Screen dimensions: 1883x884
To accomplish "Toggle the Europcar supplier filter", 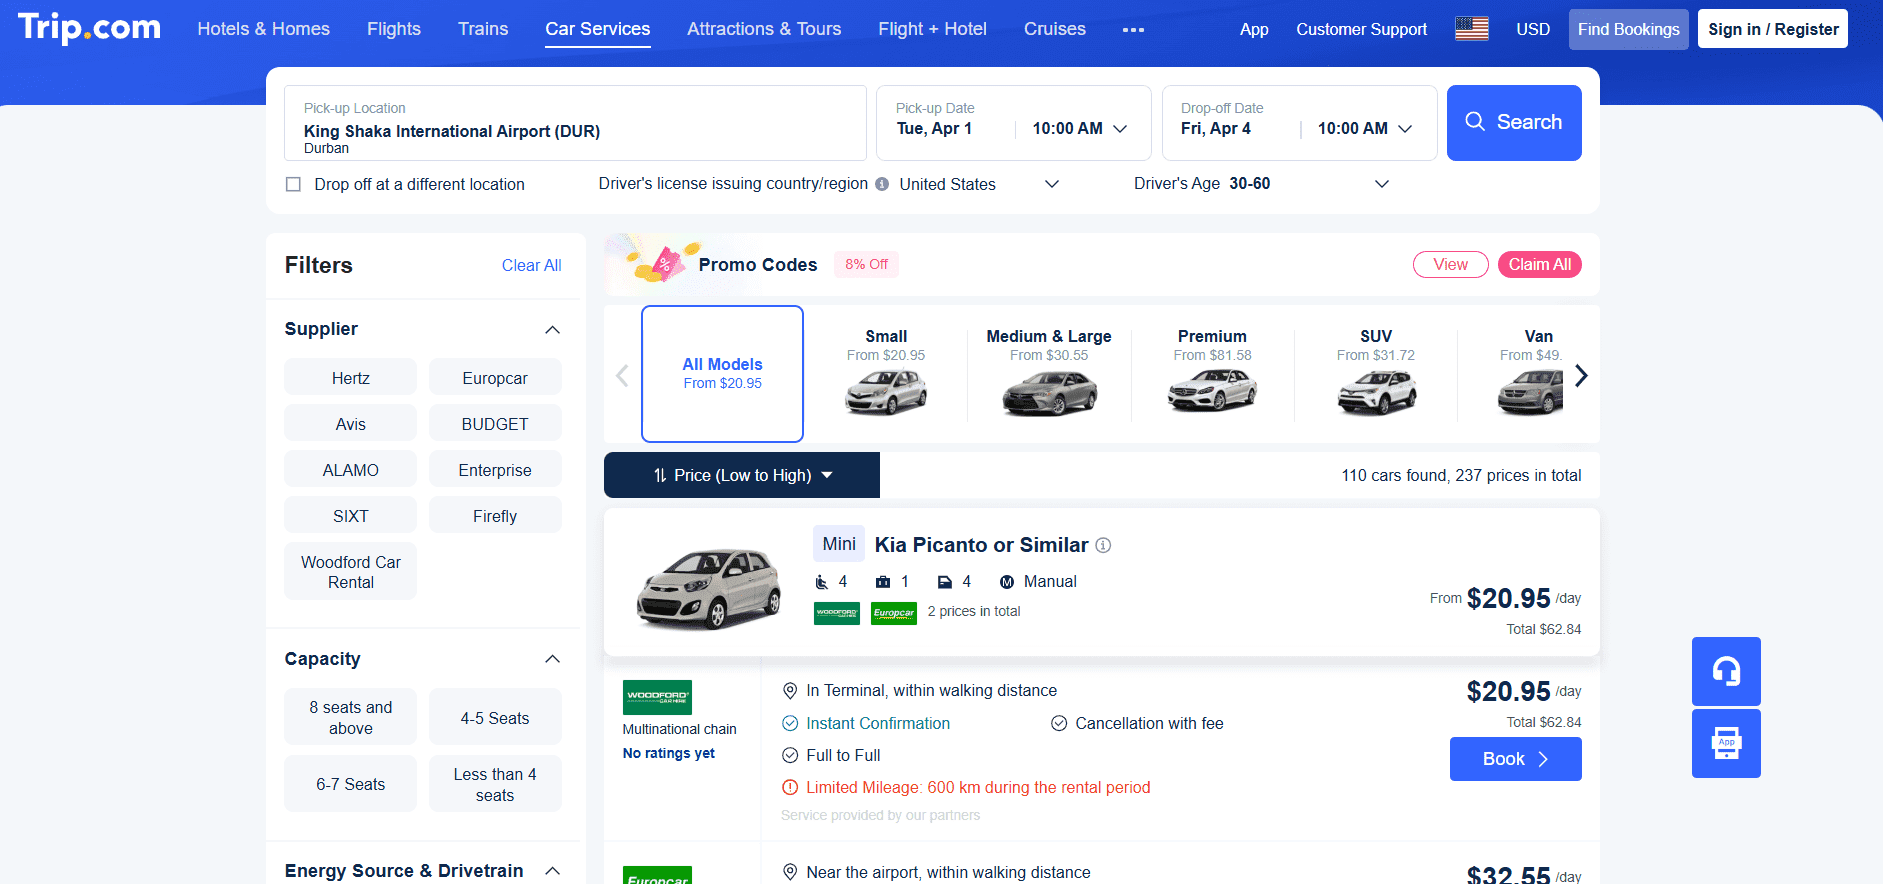I will coord(495,378).
